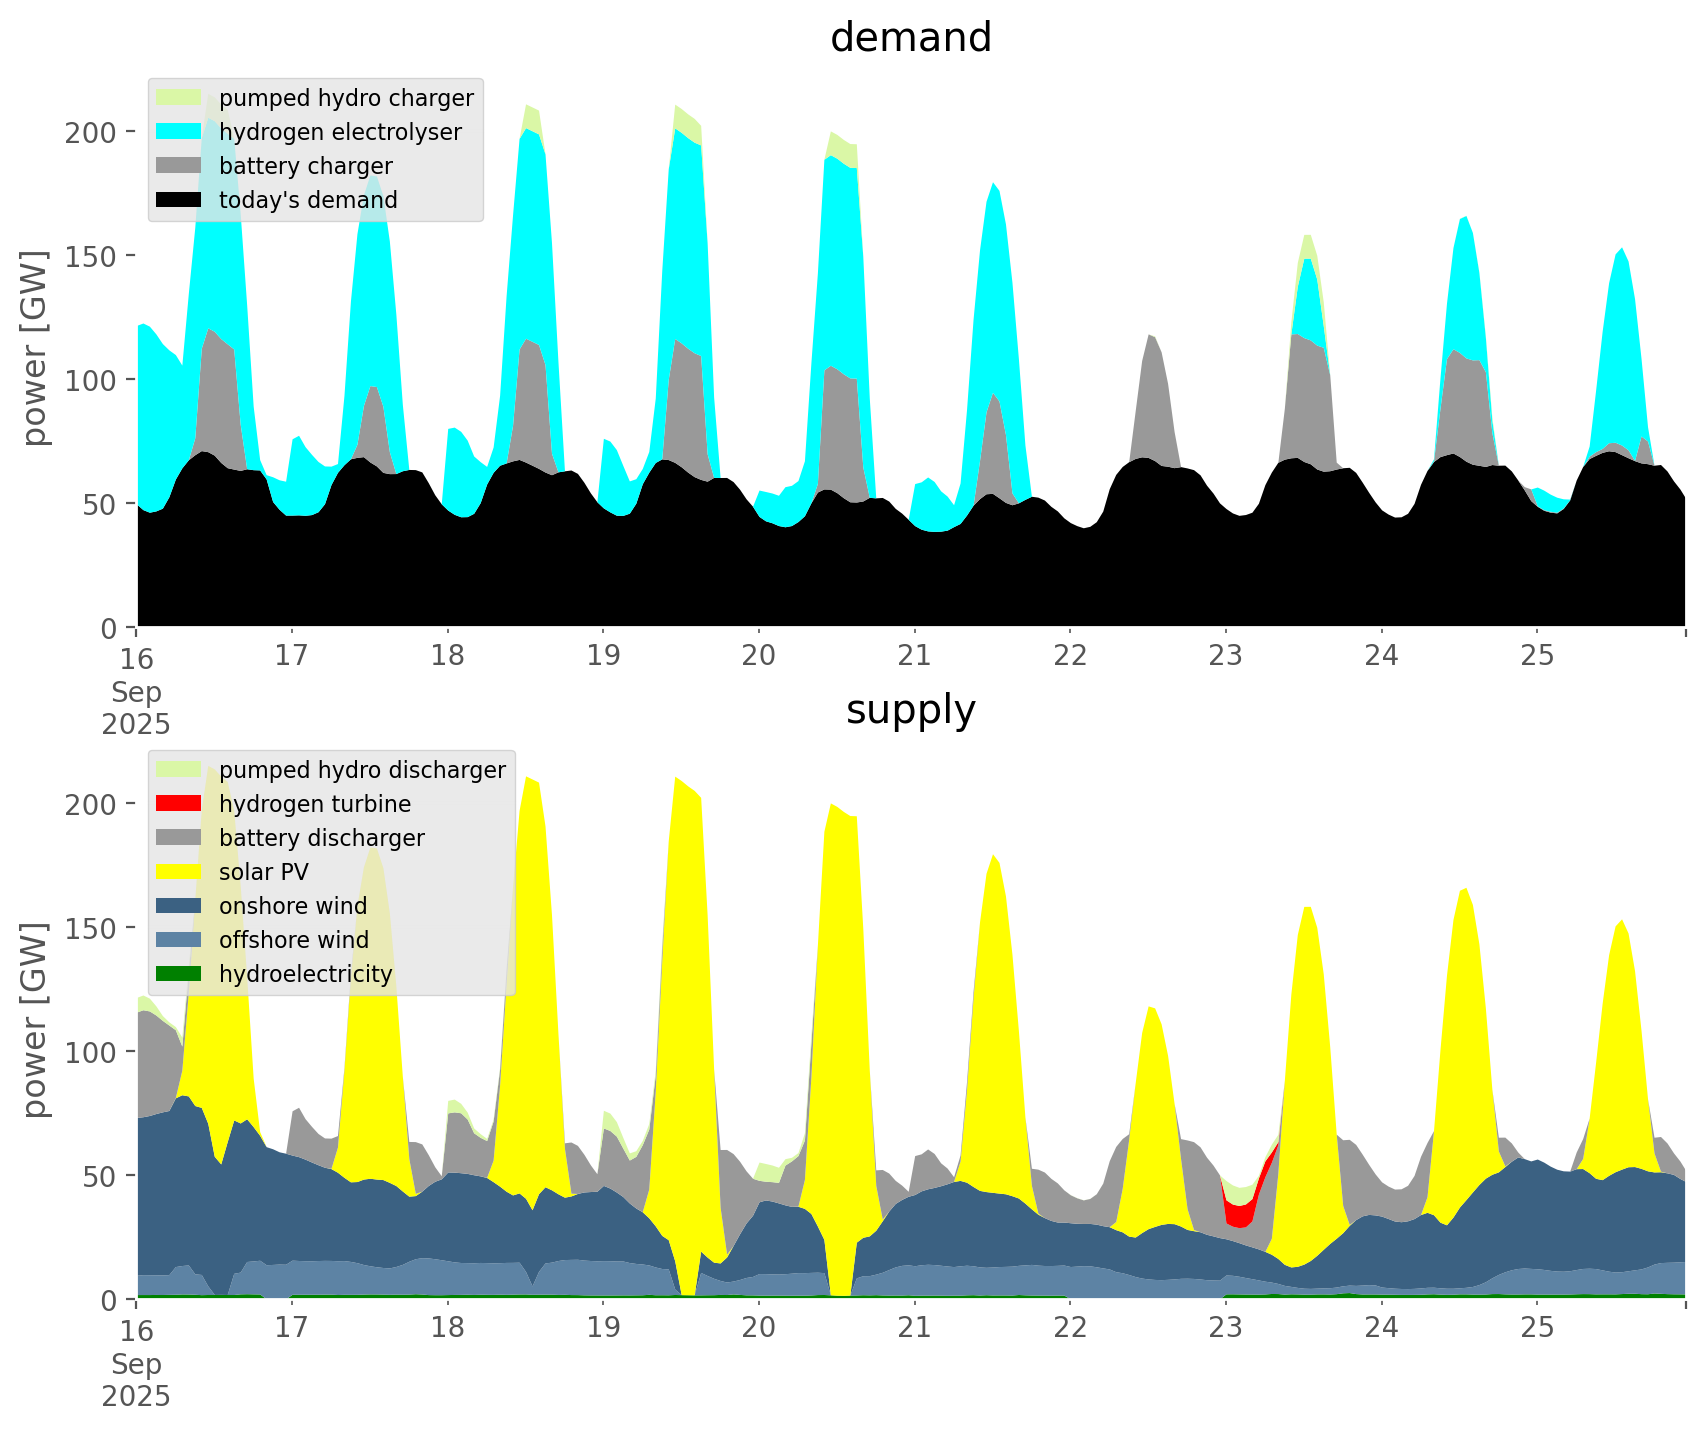This screenshot has width=1706, height=1431.
Task: Click the "battery charger" legend label text
Action: coord(305,166)
